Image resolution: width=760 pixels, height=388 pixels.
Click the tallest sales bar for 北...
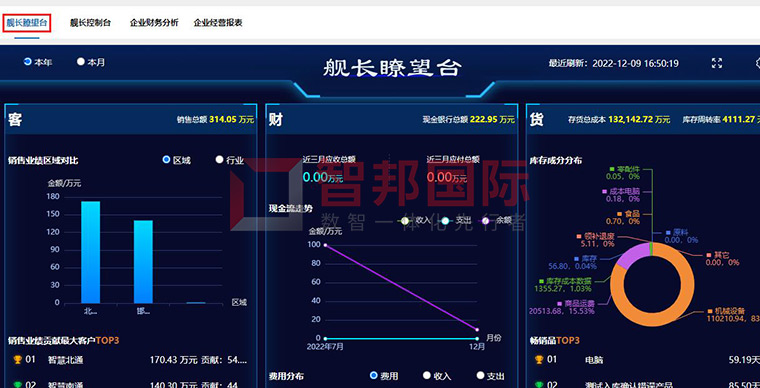click(91, 252)
